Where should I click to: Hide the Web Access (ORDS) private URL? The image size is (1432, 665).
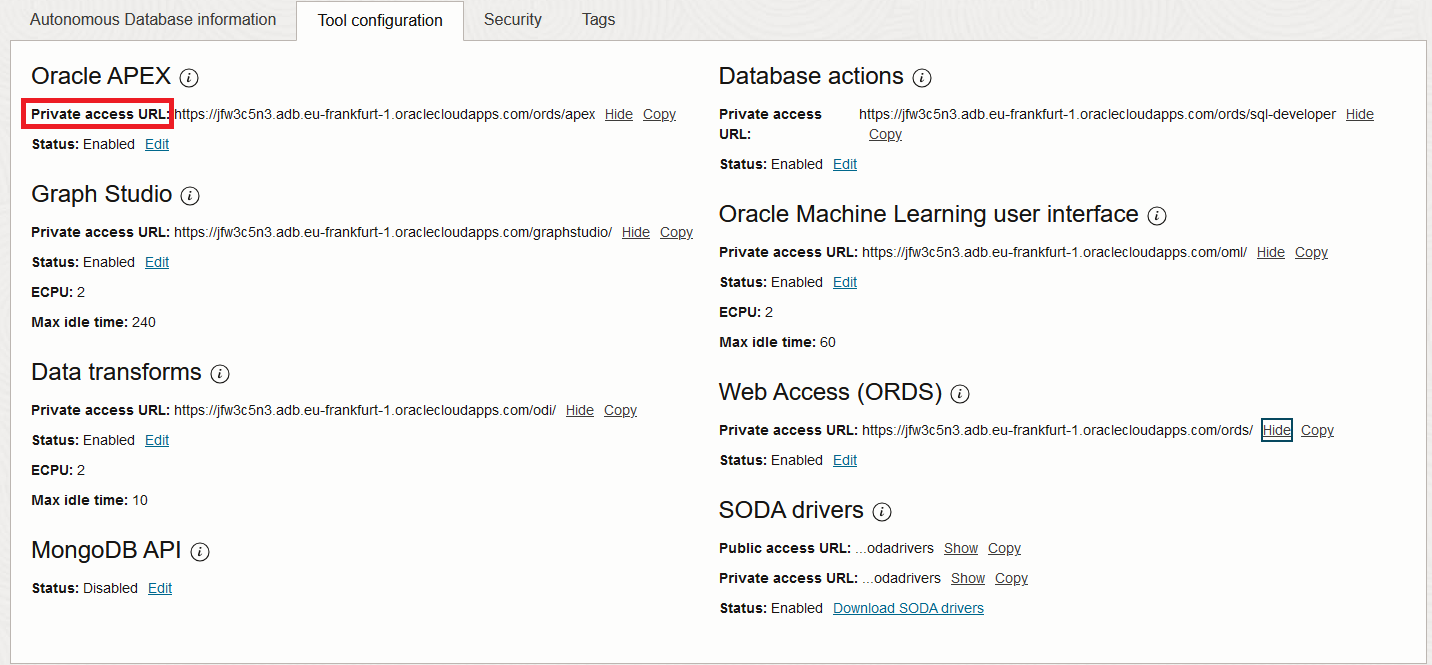1276,430
